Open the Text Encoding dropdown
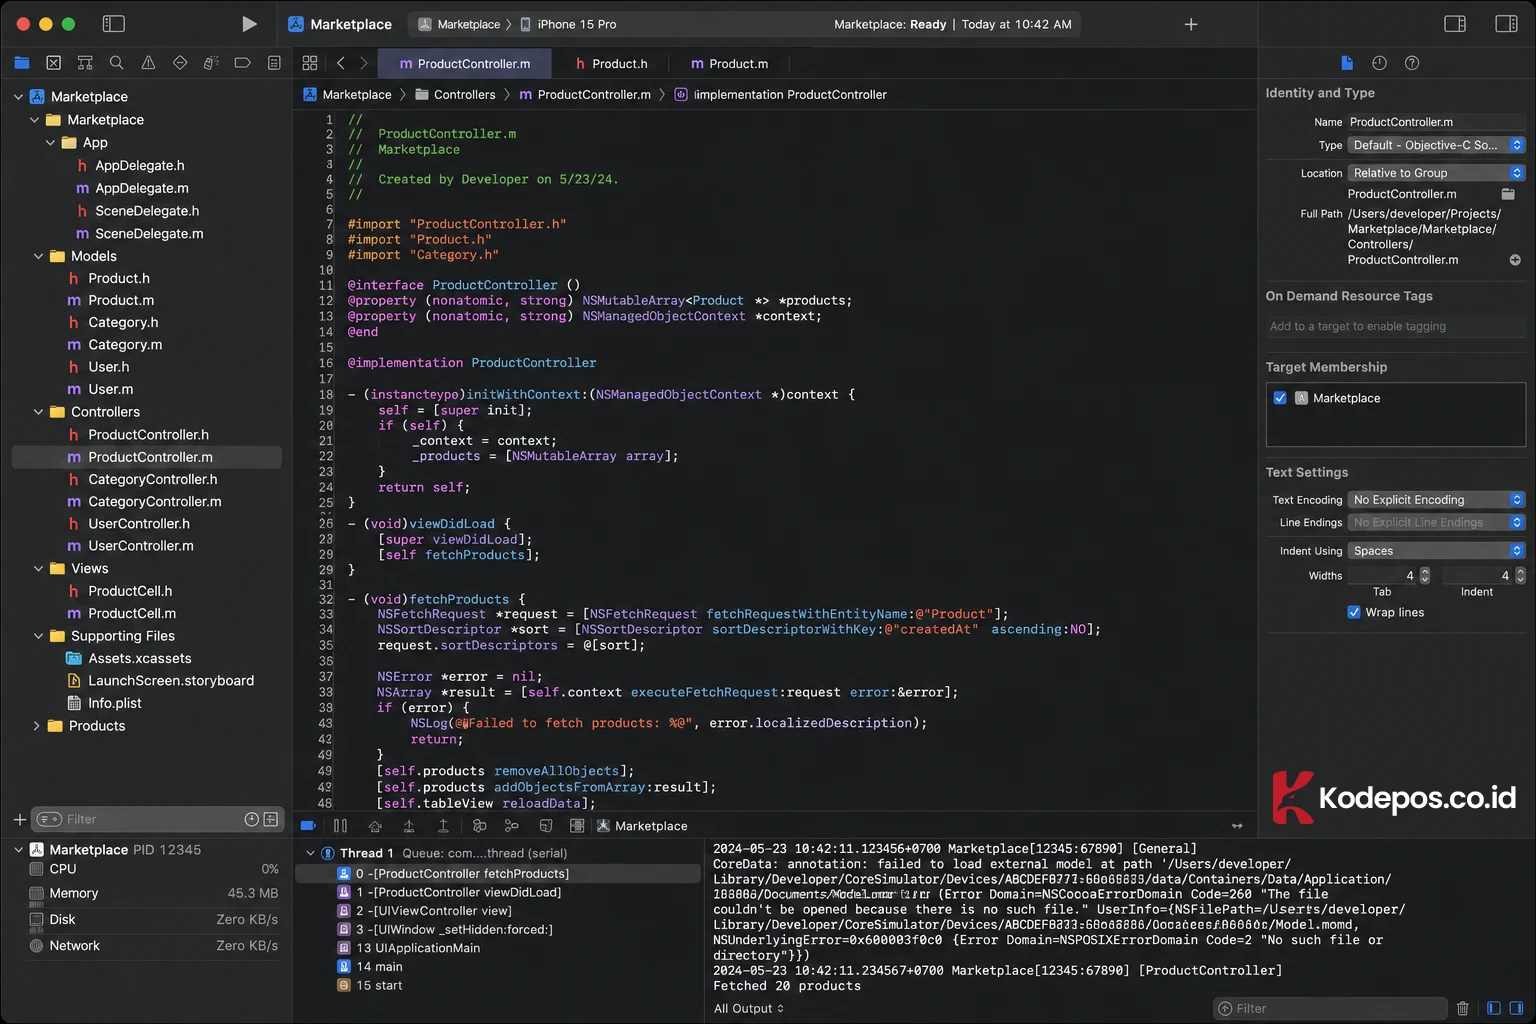This screenshot has height=1024, width=1536. pyautogui.click(x=1436, y=500)
